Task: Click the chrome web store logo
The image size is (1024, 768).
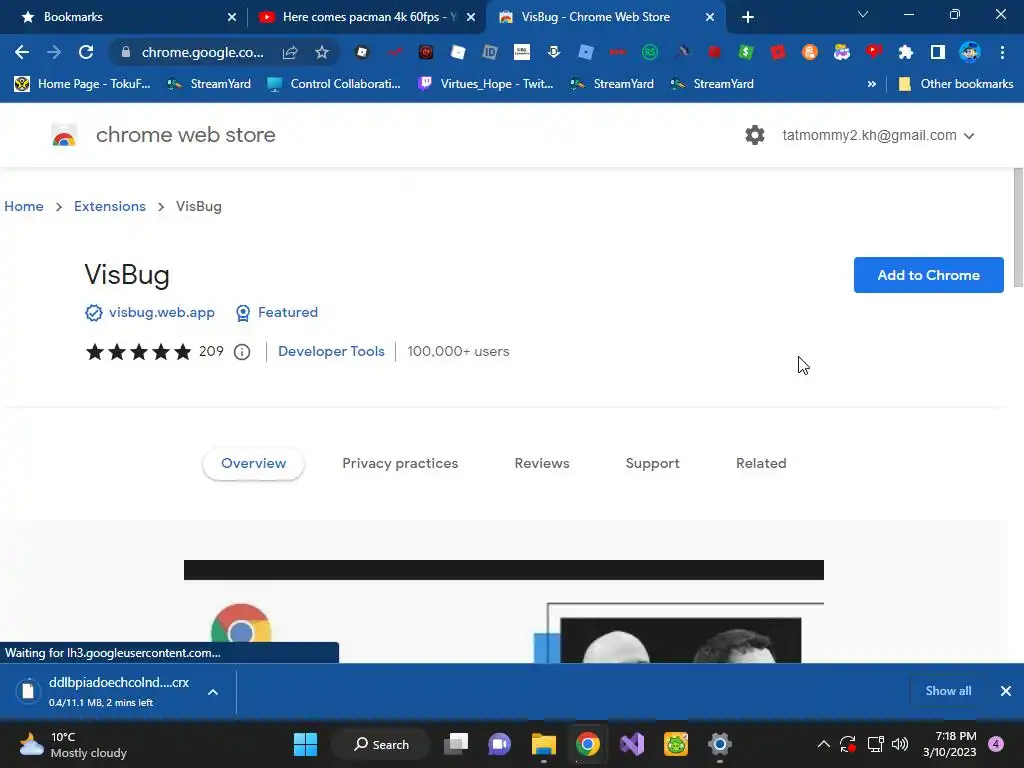Action: (x=64, y=135)
